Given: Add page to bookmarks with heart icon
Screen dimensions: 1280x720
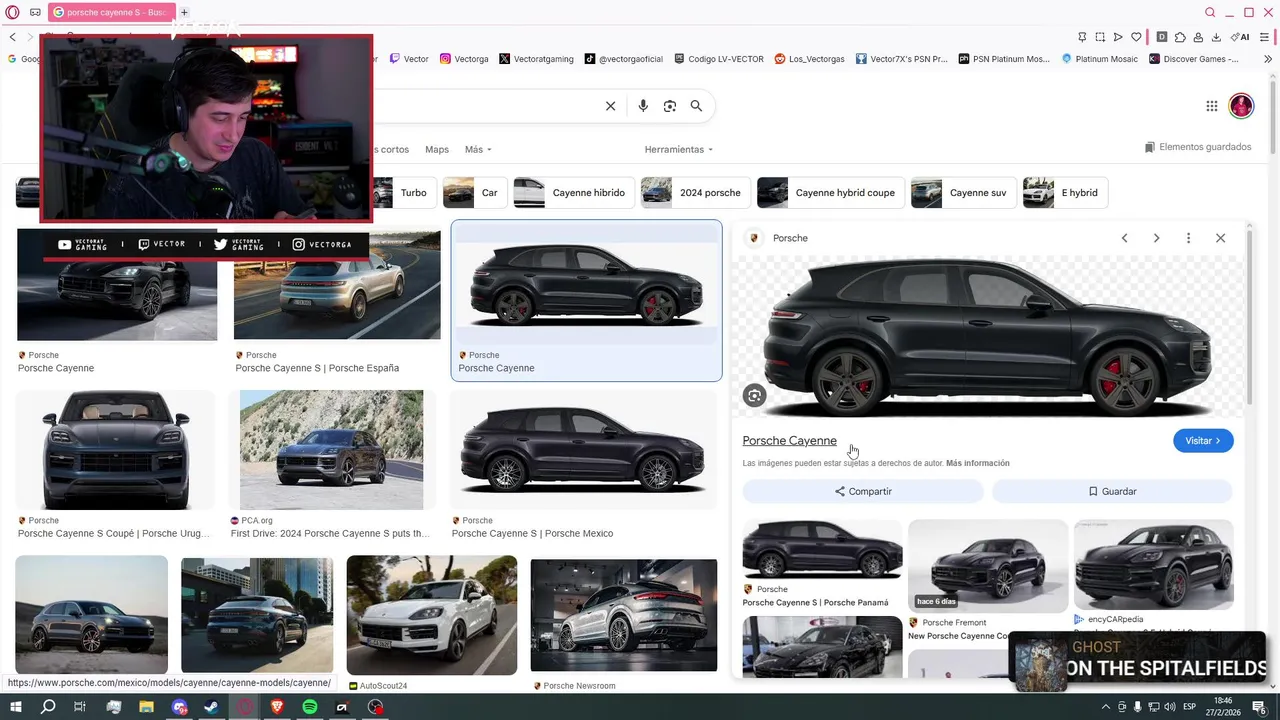Looking at the screenshot, I should [1136, 37].
